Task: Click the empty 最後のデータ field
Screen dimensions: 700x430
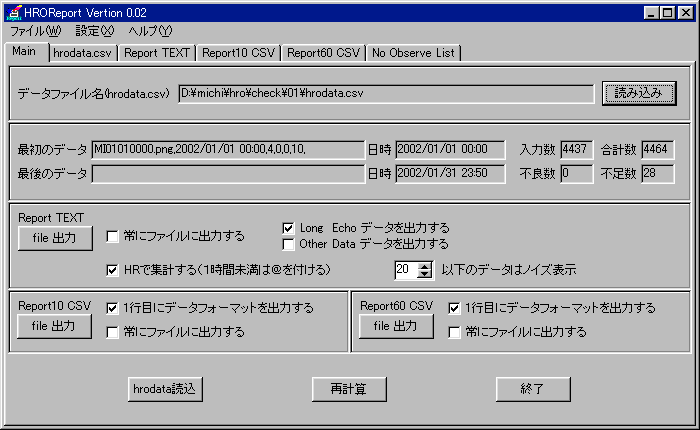Action: click(228, 174)
